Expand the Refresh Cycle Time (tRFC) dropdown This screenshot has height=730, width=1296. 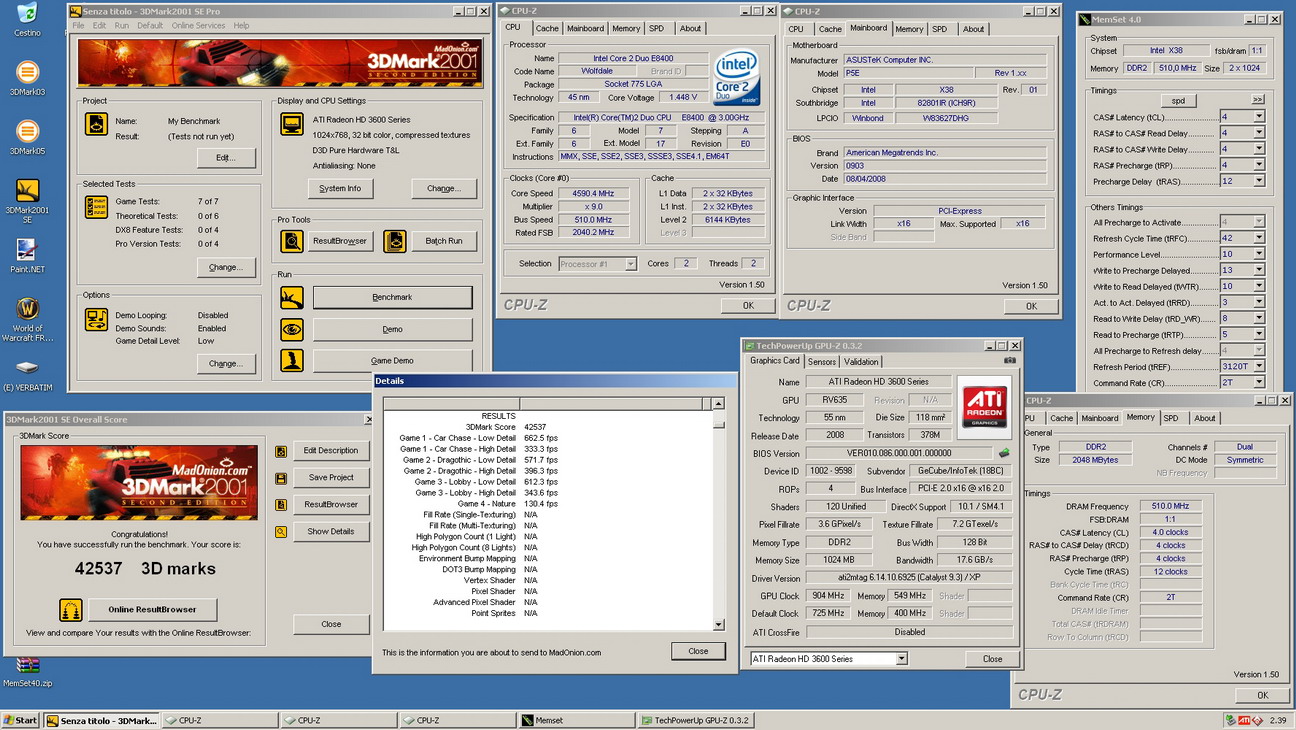[x=1258, y=238]
